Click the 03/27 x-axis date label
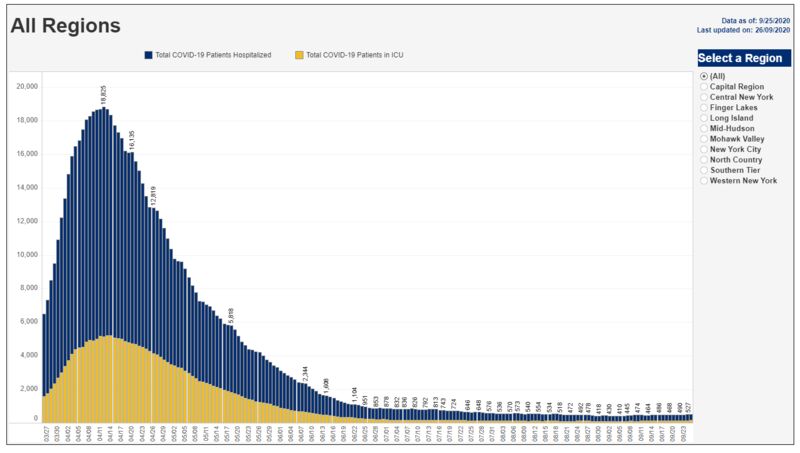Image resolution: width=800 pixels, height=453 pixels. click(x=46, y=434)
